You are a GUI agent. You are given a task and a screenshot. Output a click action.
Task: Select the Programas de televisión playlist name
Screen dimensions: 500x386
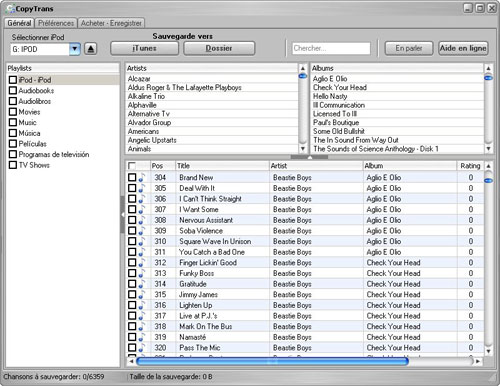coord(54,155)
